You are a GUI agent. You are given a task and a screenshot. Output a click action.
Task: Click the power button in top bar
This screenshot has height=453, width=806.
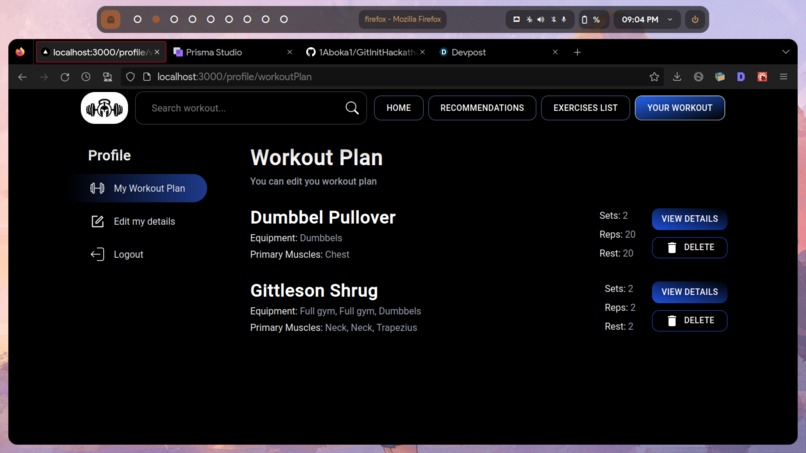(x=695, y=20)
